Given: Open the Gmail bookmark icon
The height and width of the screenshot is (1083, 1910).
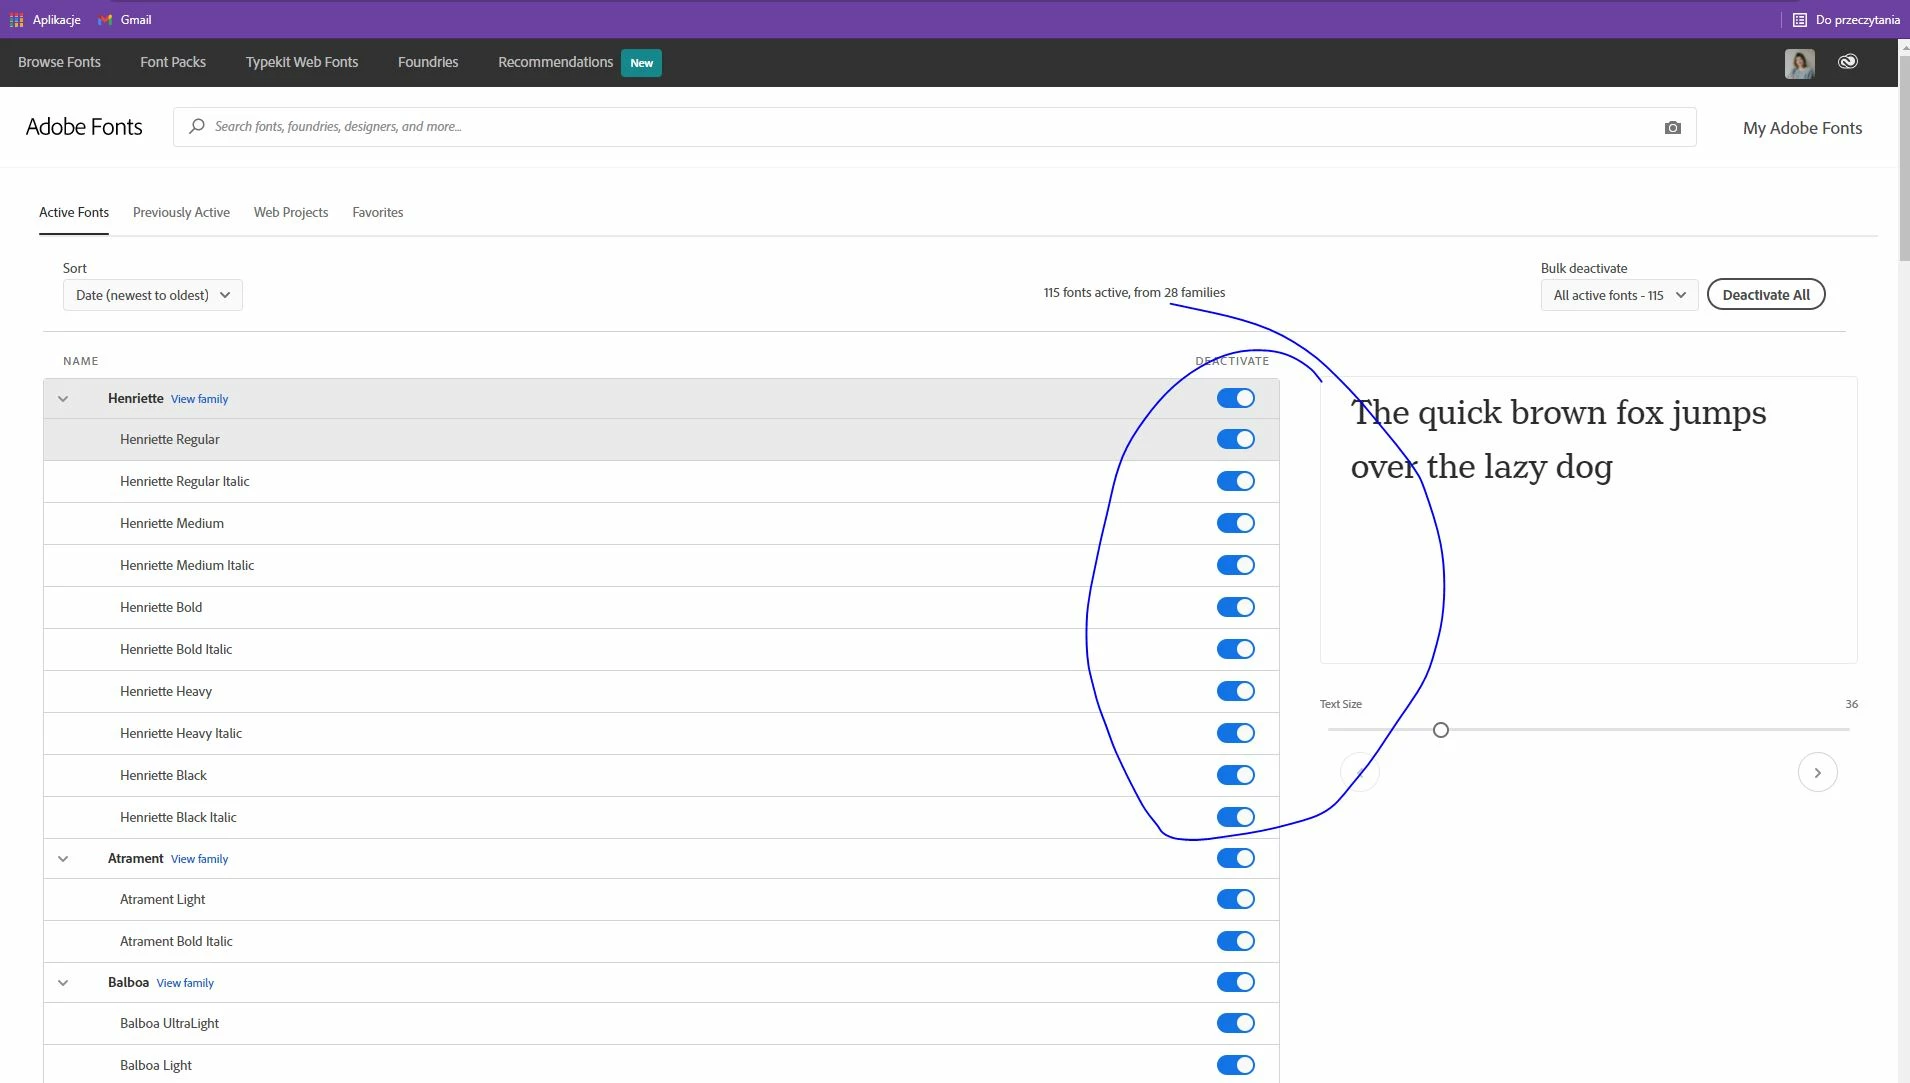Looking at the screenshot, I should point(105,20).
